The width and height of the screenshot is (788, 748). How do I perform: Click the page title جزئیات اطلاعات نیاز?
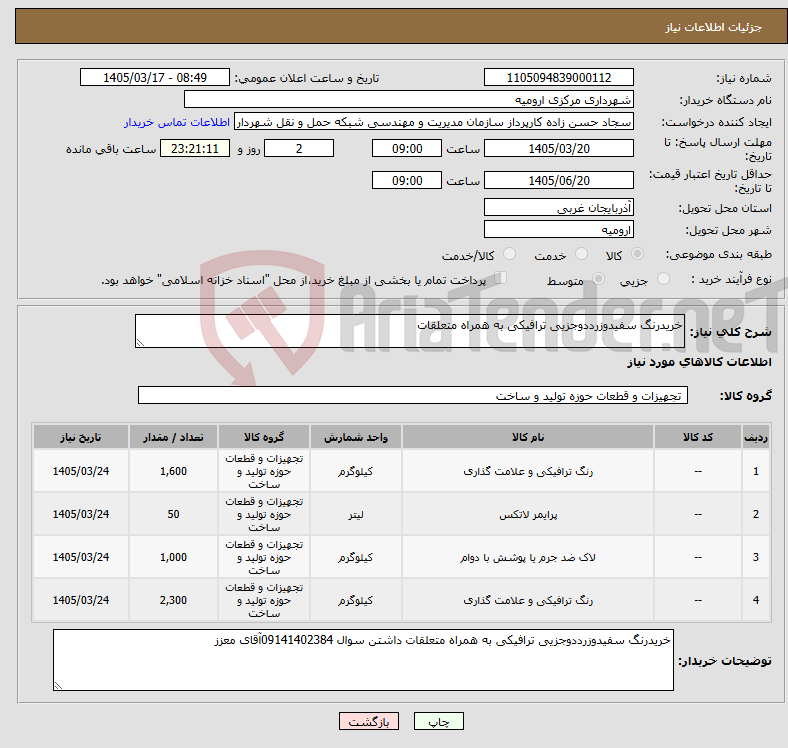[714, 27]
